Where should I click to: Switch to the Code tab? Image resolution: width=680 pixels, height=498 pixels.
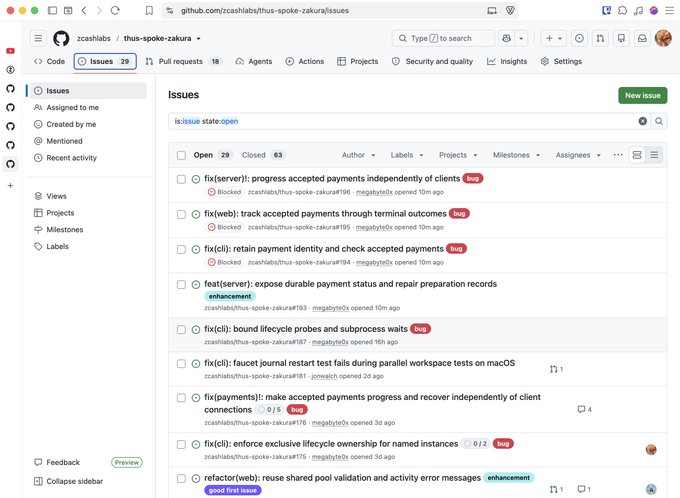click(49, 61)
